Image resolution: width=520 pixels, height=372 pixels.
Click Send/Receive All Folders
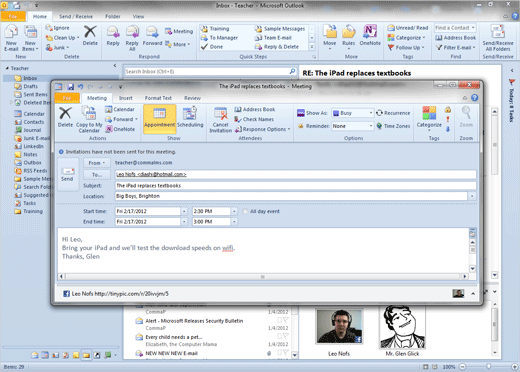click(x=498, y=38)
